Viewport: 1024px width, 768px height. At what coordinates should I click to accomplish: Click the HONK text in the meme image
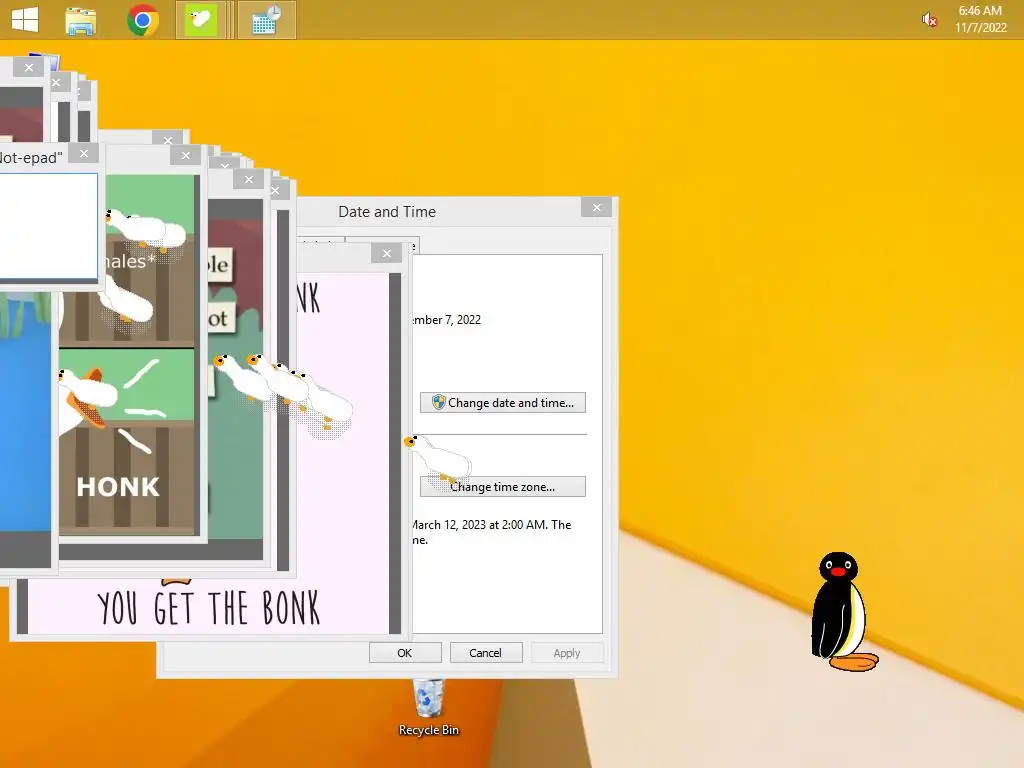118,487
